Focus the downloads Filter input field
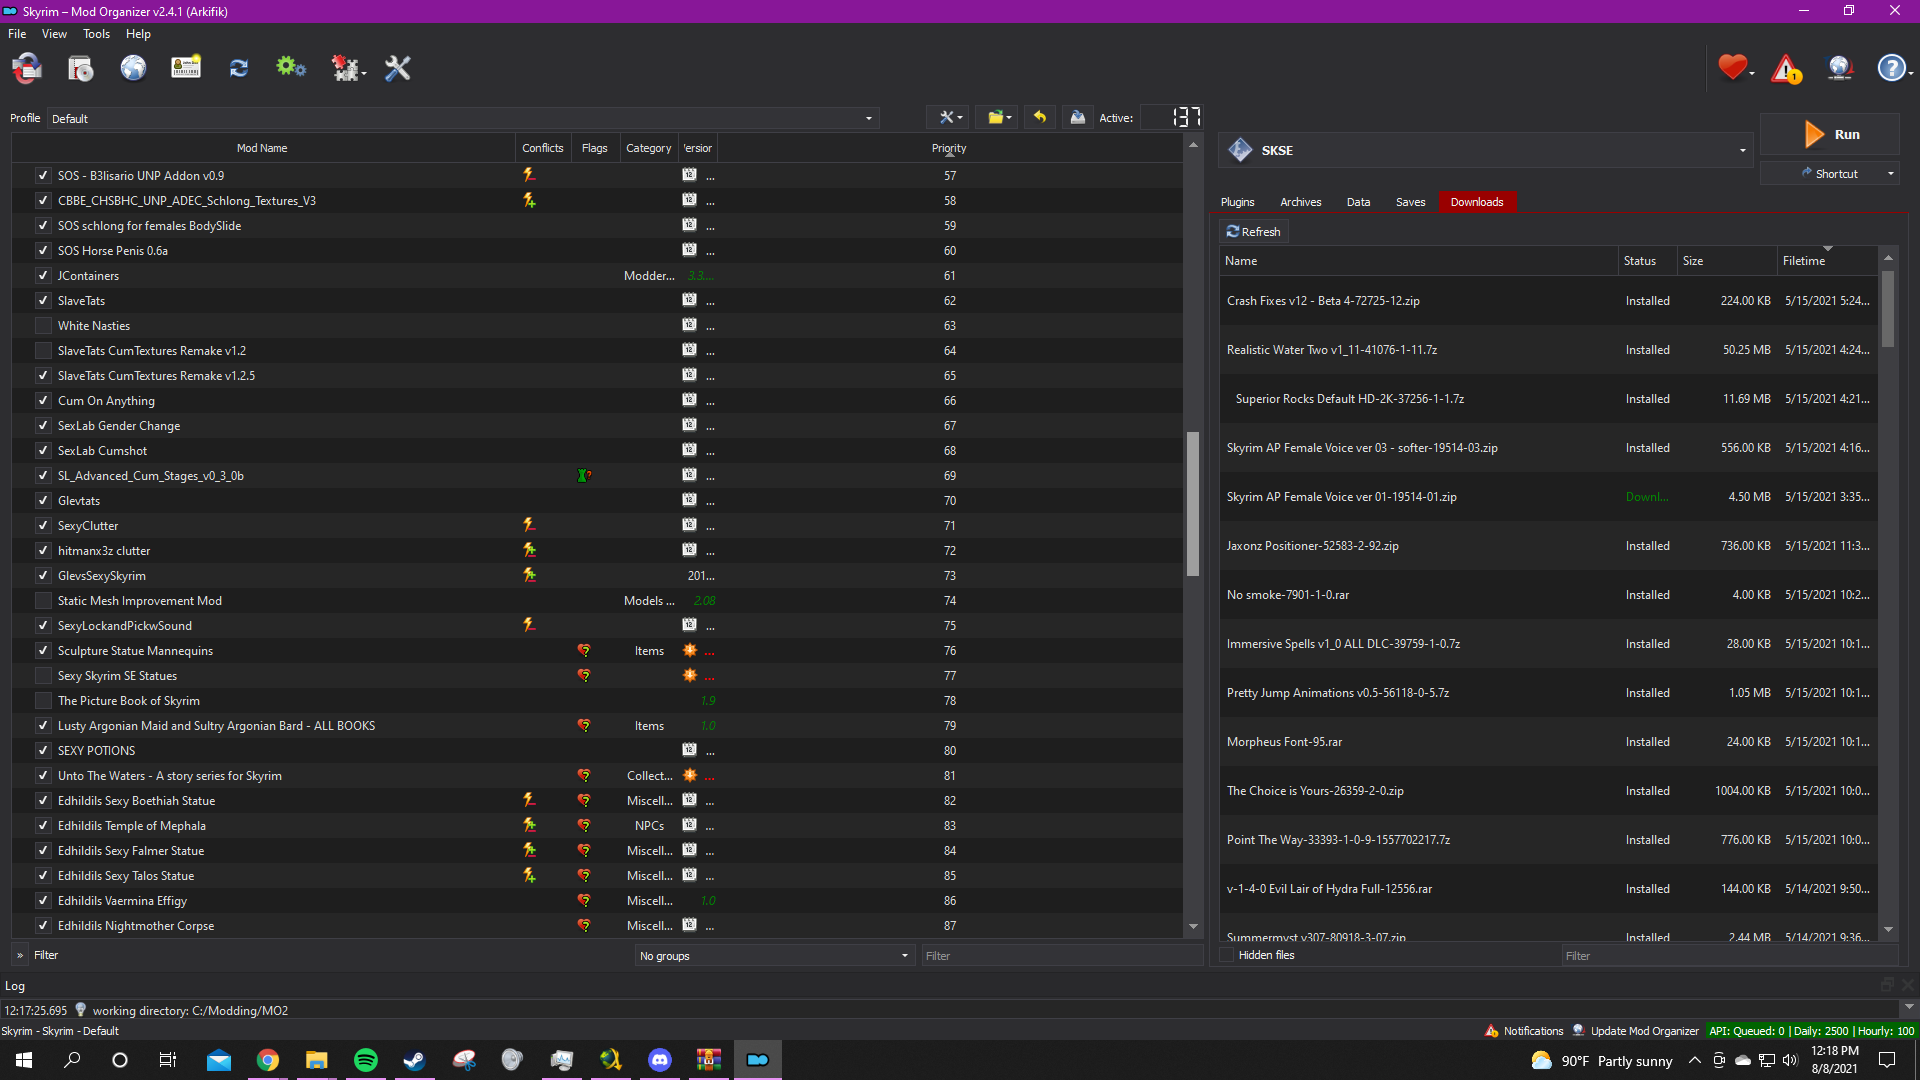 click(x=1729, y=956)
